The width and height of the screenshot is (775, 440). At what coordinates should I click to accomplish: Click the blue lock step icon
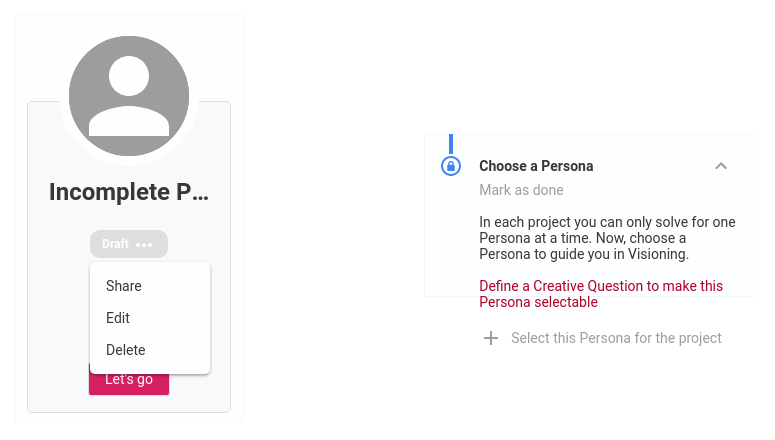[x=451, y=166]
